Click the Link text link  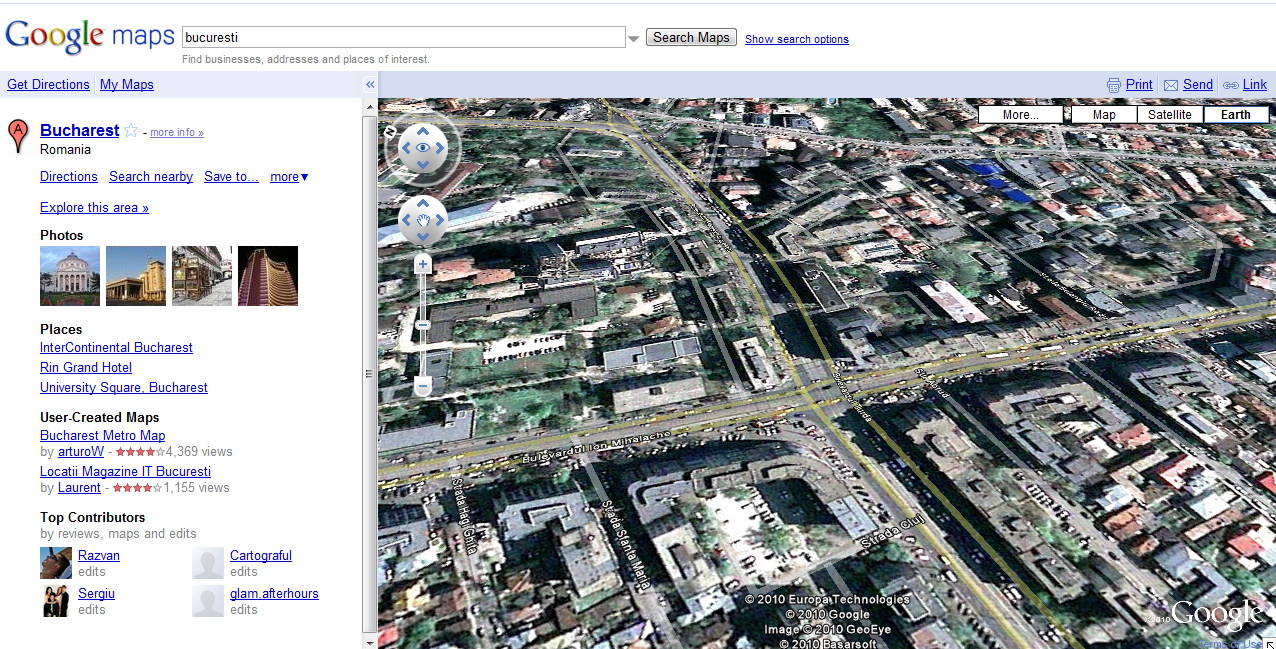[x=1255, y=85]
